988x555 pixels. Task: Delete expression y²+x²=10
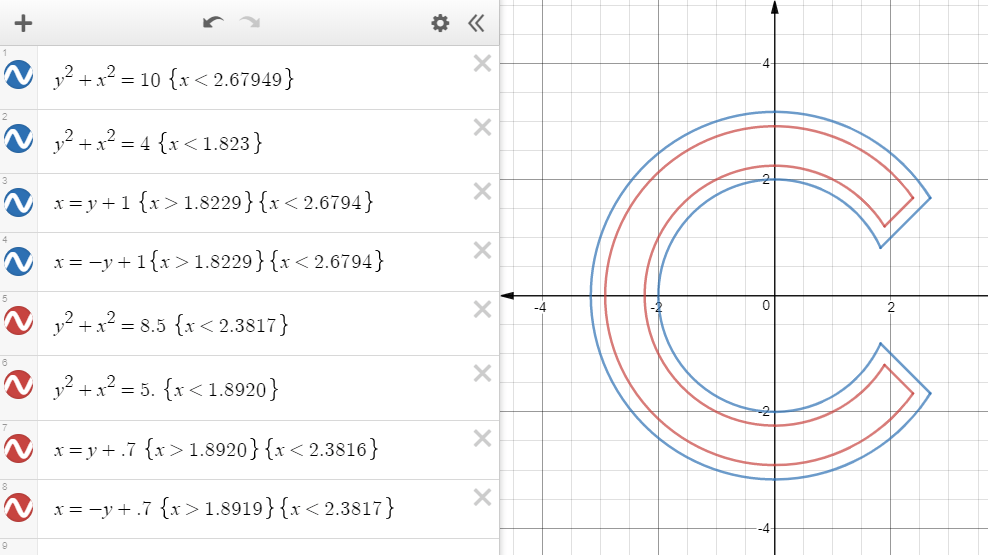click(x=482, y=63)
